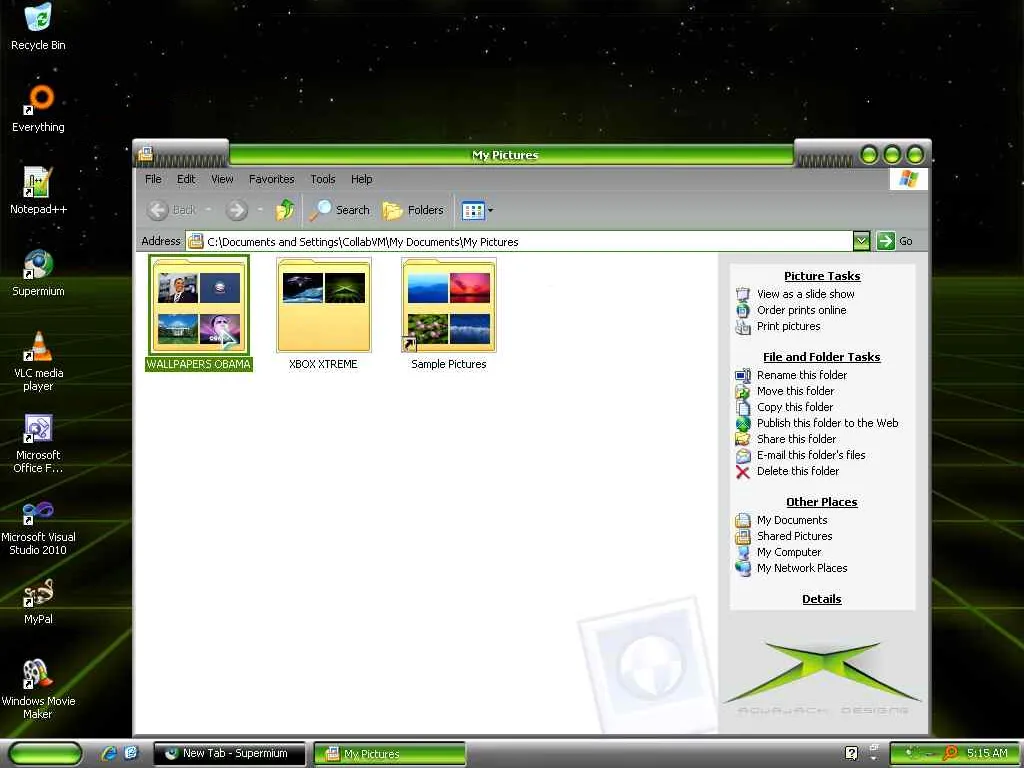Image resolution: width=1024 pixels, height=768 pixels.
Task: Open the Search toolbar button
Action: (x=340, y=210)
